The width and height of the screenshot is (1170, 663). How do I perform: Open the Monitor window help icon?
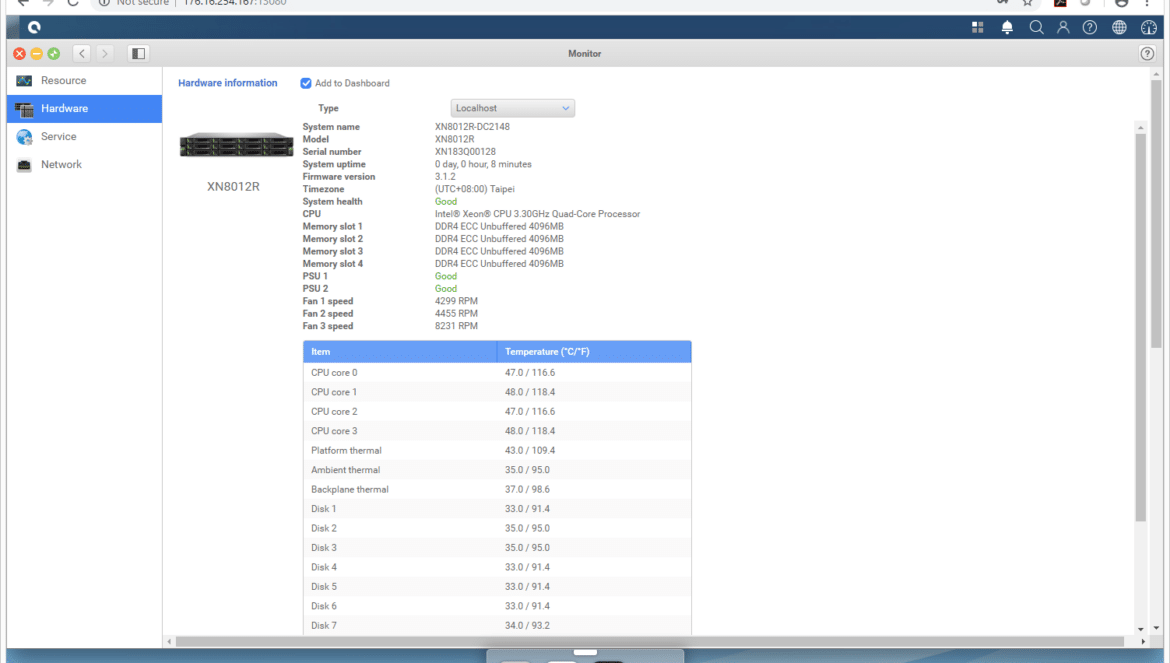[1147, 54]
